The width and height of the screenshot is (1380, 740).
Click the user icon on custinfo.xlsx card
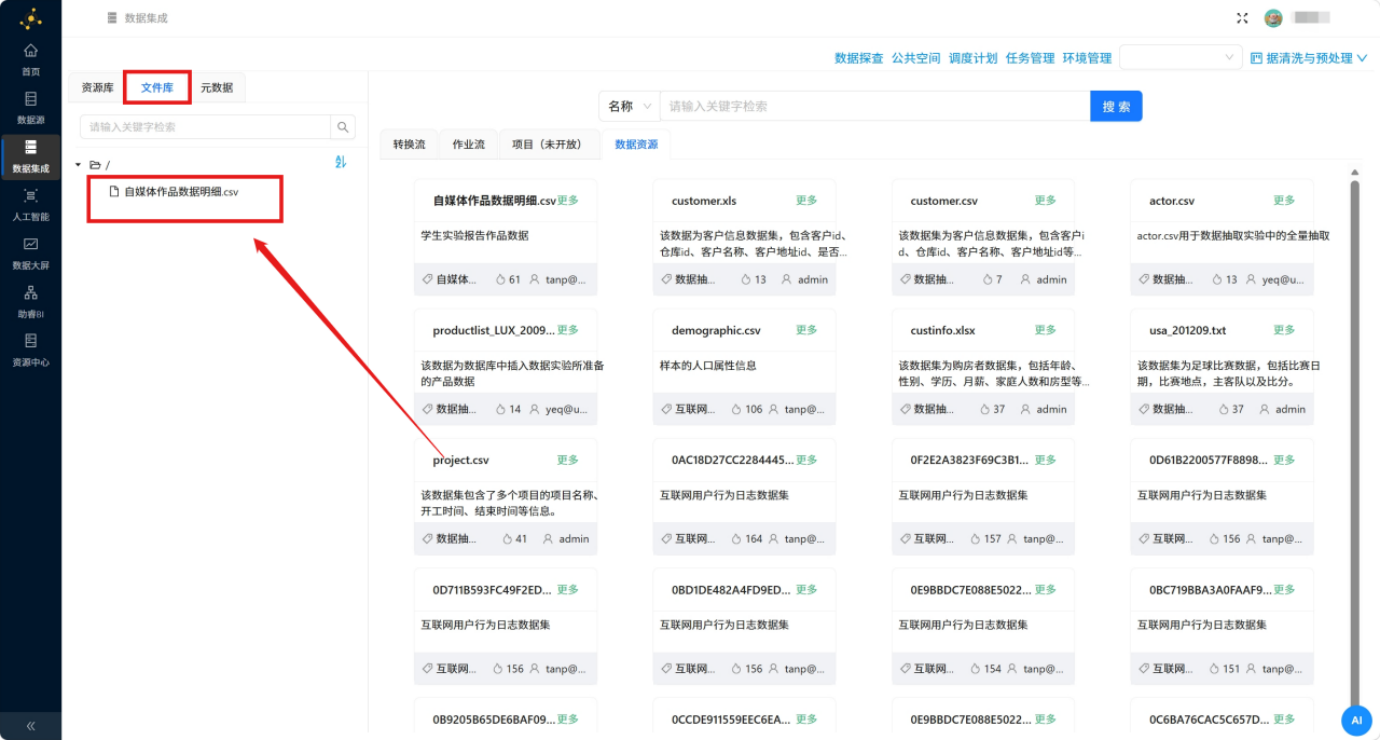1024,409
